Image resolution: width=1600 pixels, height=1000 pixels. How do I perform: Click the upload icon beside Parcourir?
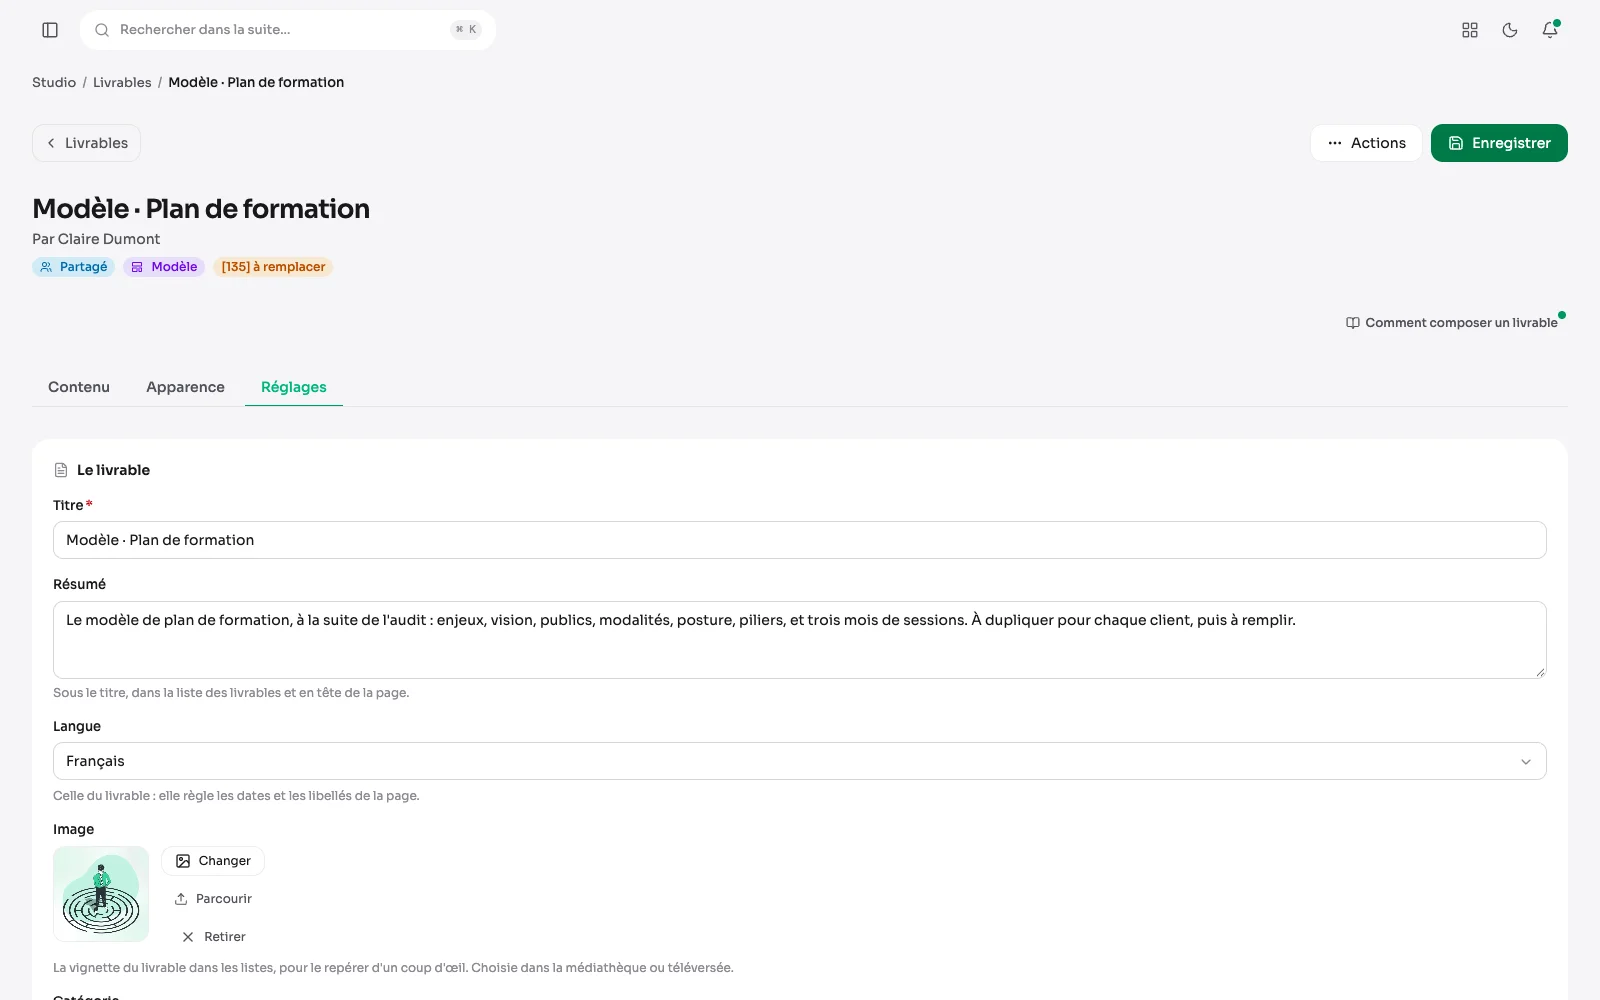point(181,899)
